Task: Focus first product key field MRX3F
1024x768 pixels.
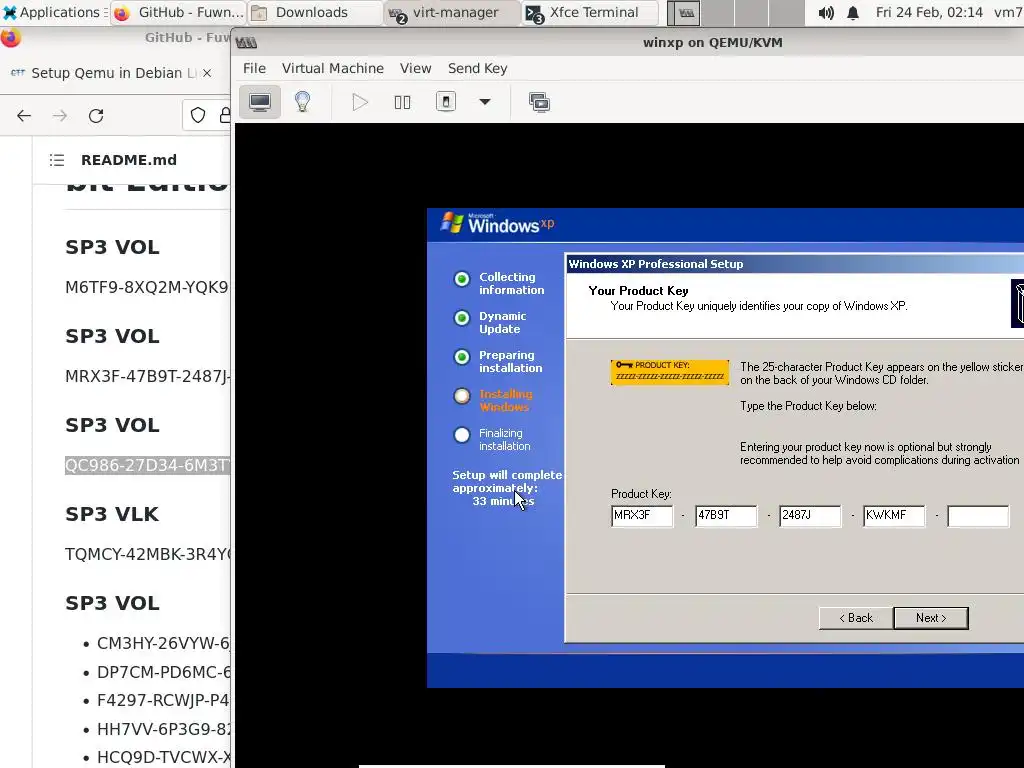Action: [641, 515]
